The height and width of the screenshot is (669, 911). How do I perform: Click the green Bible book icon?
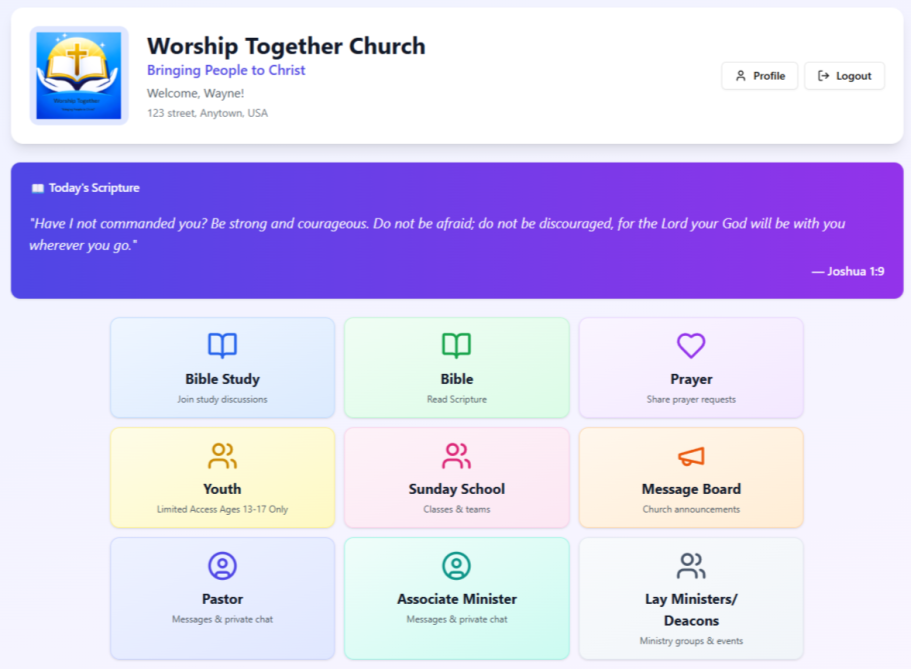pyautogui.click(x=456, y=346)
